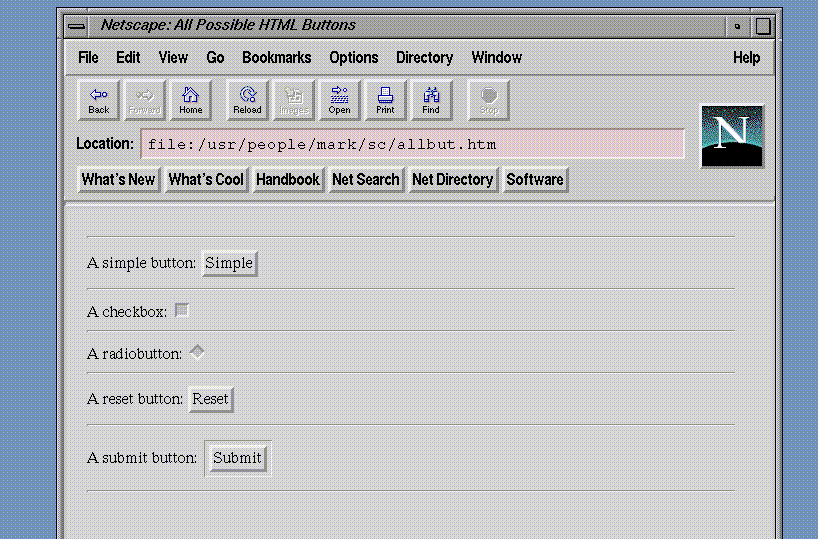This screenshot has height=539, width=818.
Task: Expand the Directory menu
Action: 424,58
